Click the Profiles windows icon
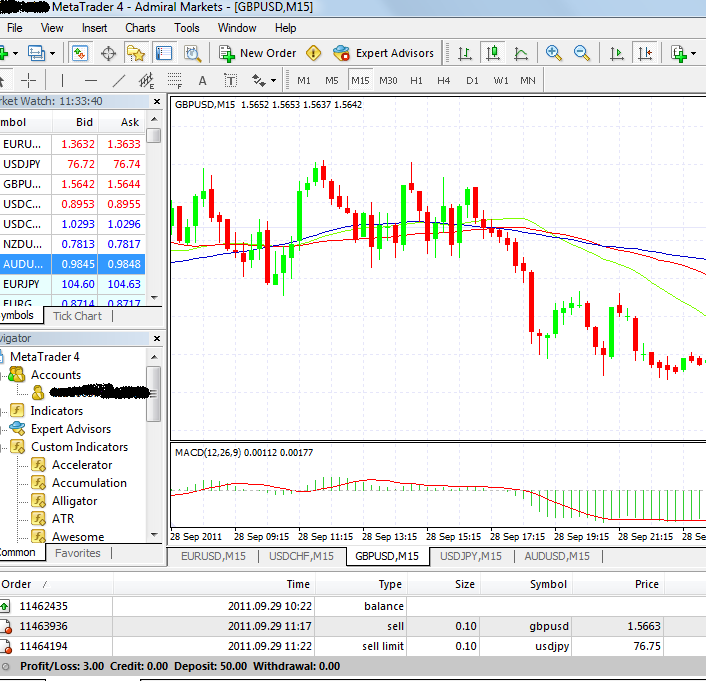Image resolution: width=713 pixels, height=681 pixels. (x=36, y=53)
